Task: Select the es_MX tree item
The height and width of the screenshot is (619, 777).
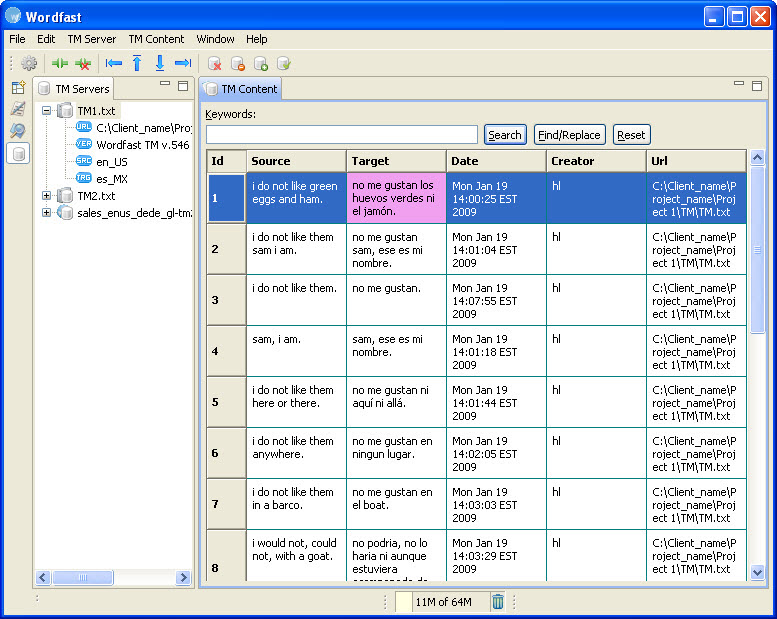Action: pyautogui.click(x=112, y=179)
